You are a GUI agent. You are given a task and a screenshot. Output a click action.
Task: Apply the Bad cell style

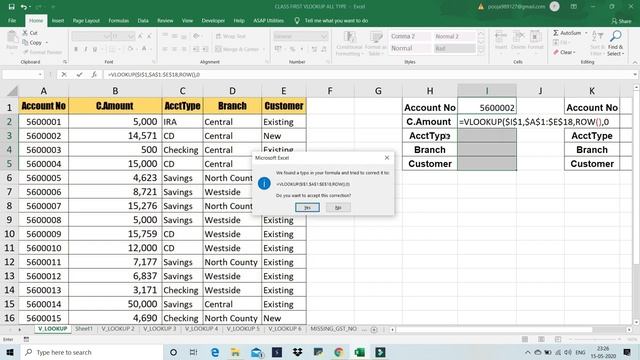(454, 49)
